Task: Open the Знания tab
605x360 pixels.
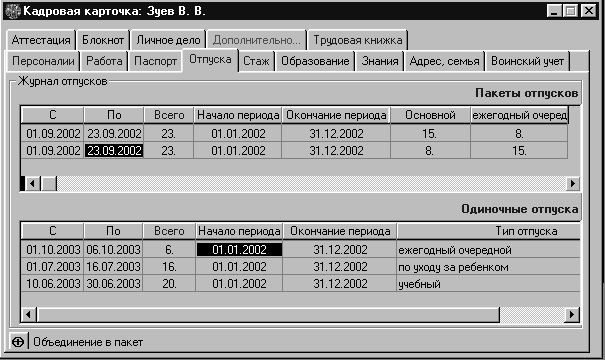Action: pyautogui.click(x=380, y=61)
